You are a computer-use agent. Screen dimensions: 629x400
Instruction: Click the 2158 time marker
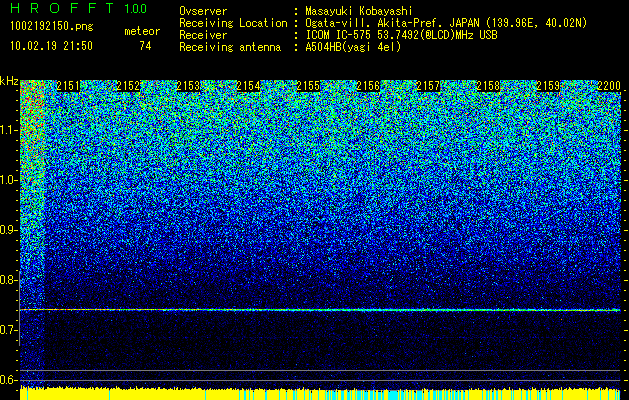tap(489, 86)
